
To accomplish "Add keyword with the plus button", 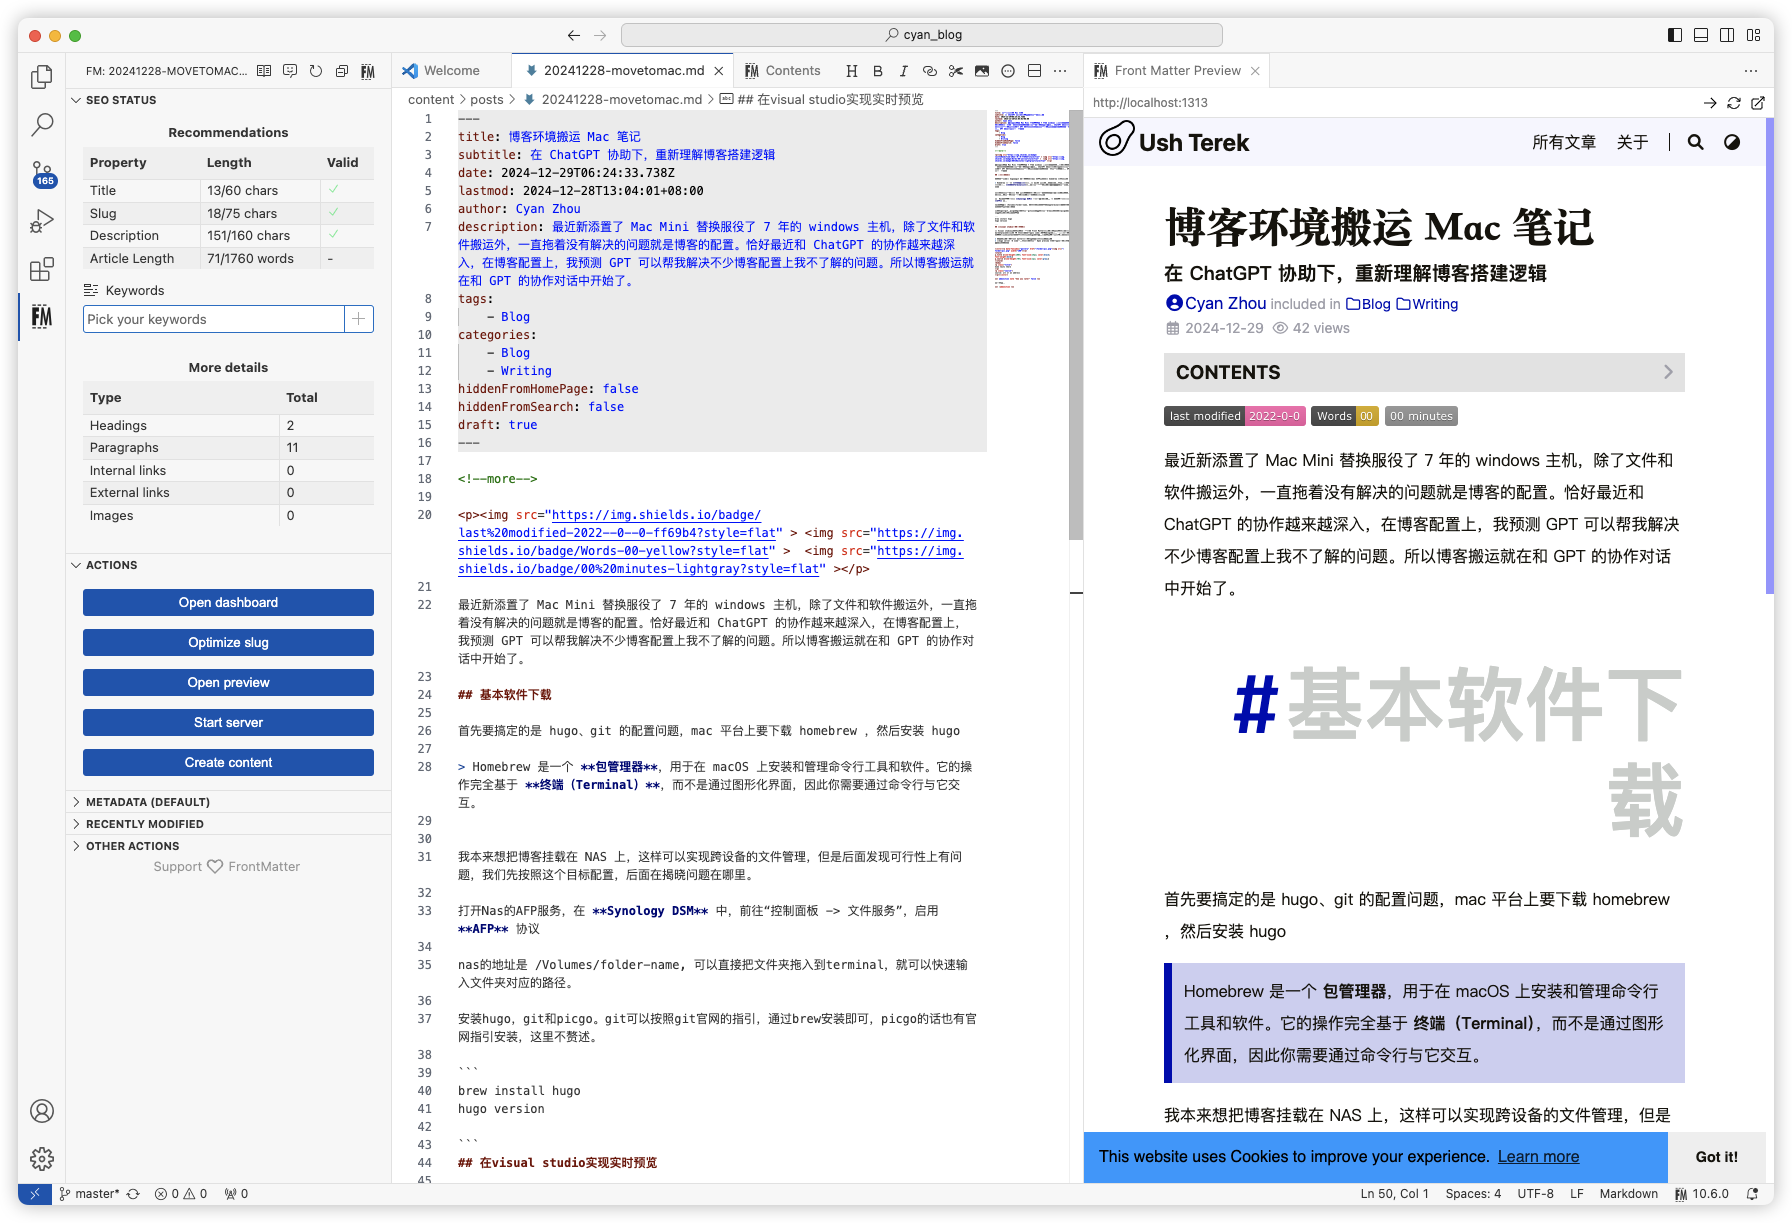I will 359,319.
